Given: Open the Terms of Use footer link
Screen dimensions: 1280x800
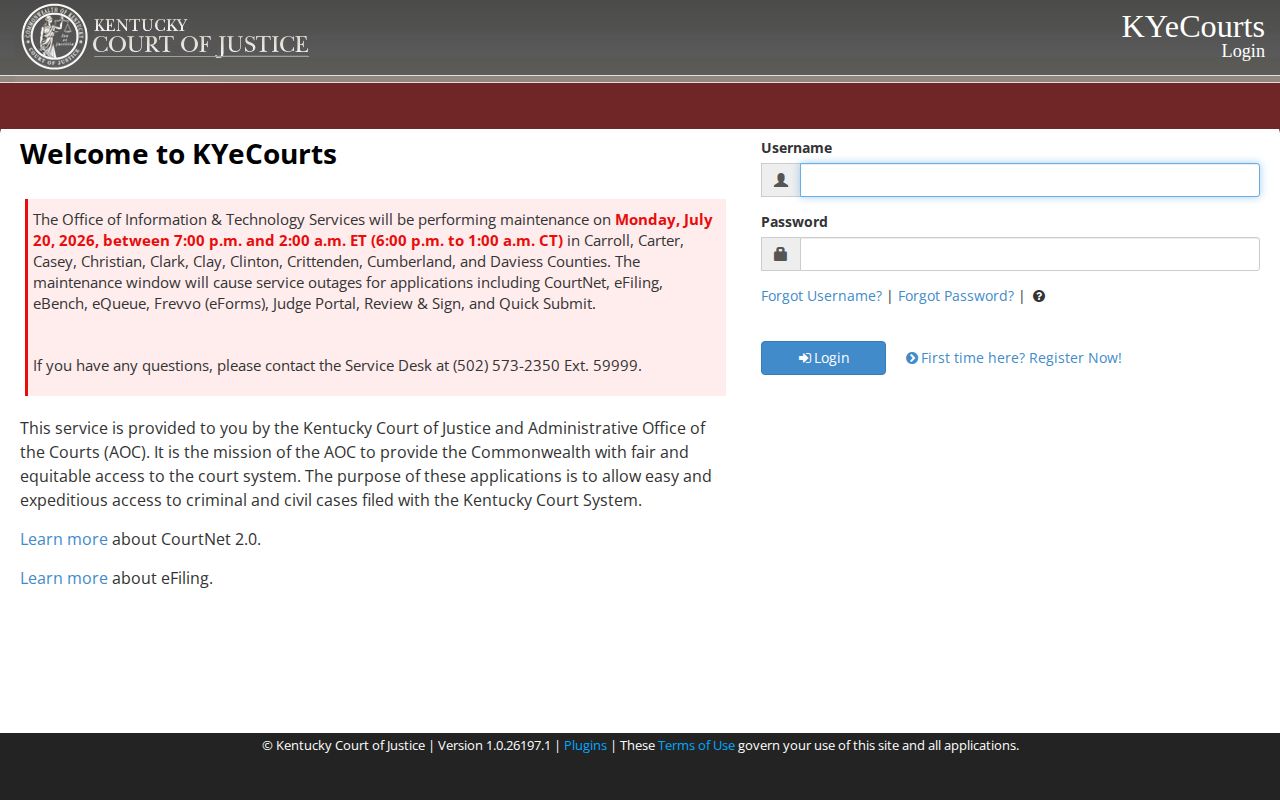Looking at the screenshot, I should 696,745.
